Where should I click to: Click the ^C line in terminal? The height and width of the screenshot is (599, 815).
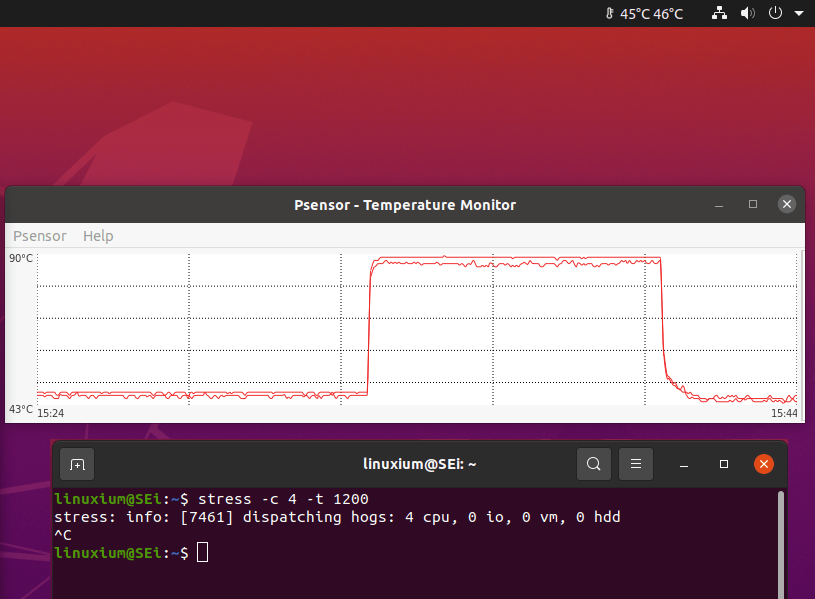tap(63, 535)
